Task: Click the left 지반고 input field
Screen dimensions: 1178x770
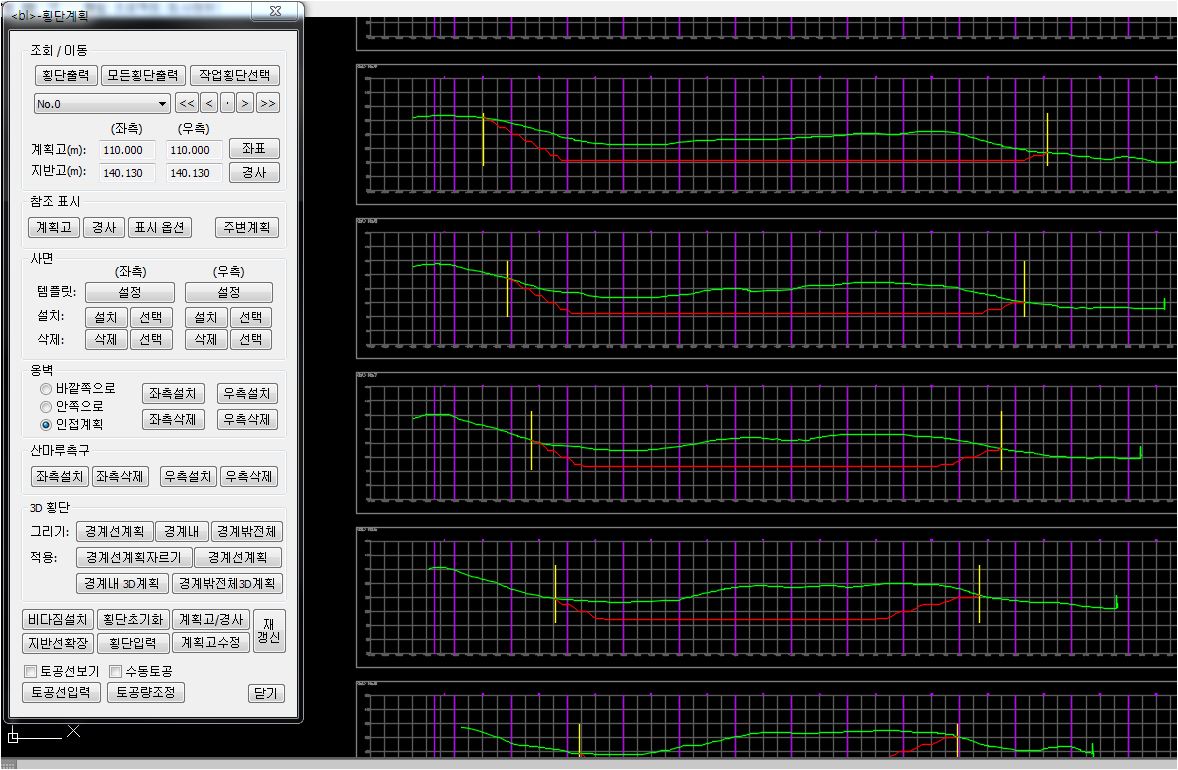Action: pos(127,173)
